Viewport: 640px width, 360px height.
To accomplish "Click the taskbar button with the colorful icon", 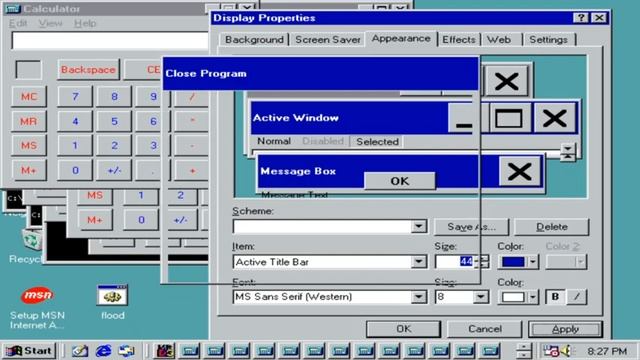I will [x=164, y=351].
